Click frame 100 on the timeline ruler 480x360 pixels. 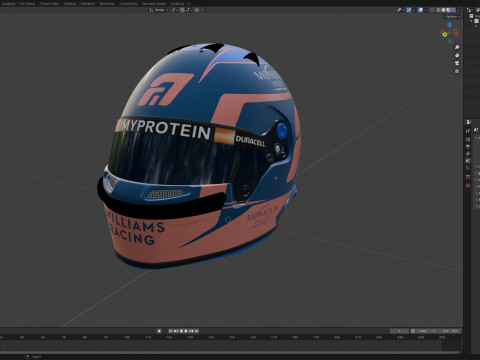[x=127, y=337]
